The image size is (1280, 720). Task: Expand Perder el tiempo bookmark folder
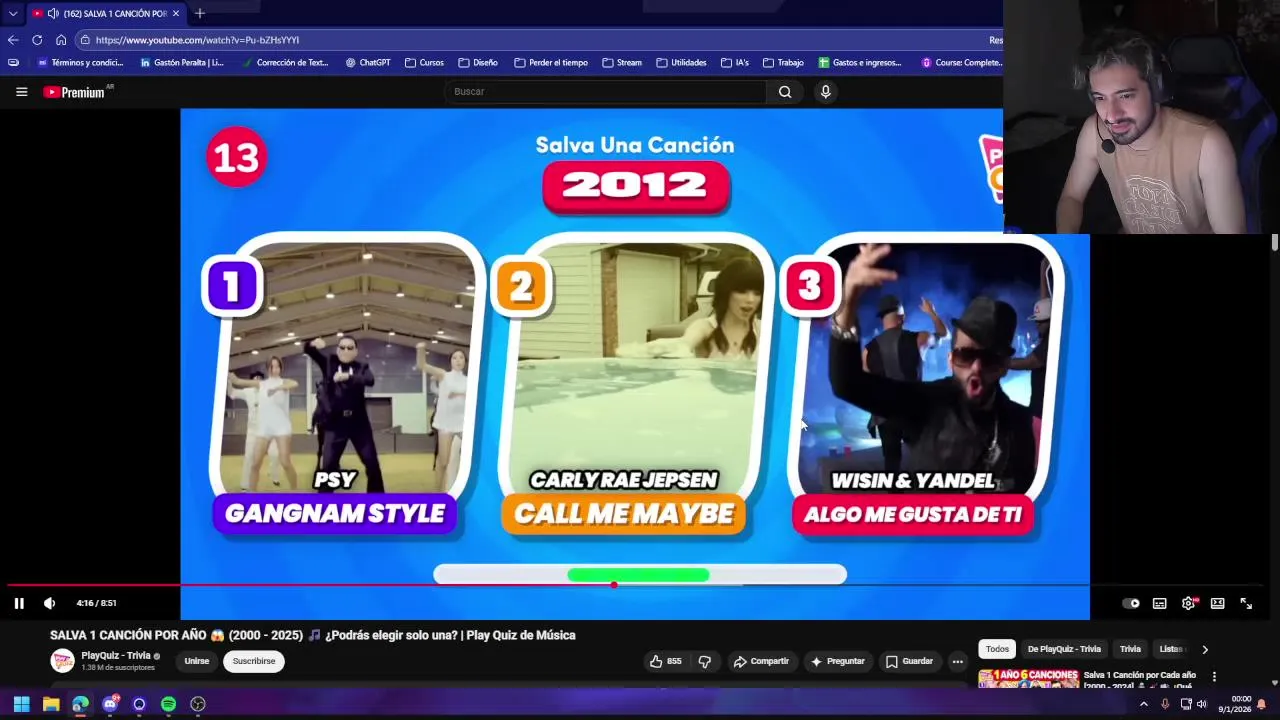[x=551, y=63]
